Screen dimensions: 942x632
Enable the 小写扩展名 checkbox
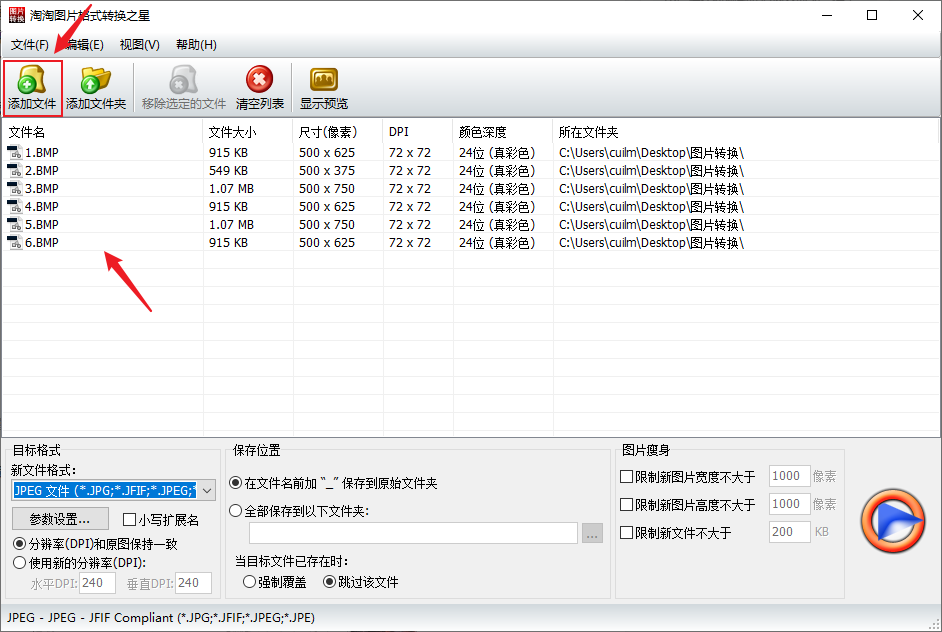129,520
